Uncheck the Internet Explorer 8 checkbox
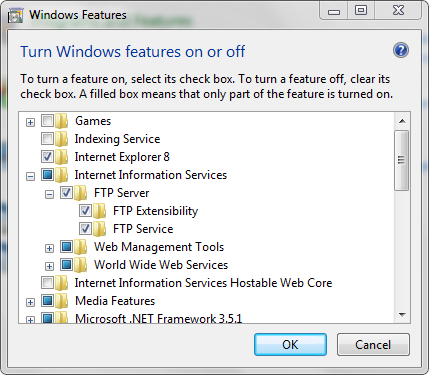Viewport: 429px width, 375px height. click(x=47, y=157)
